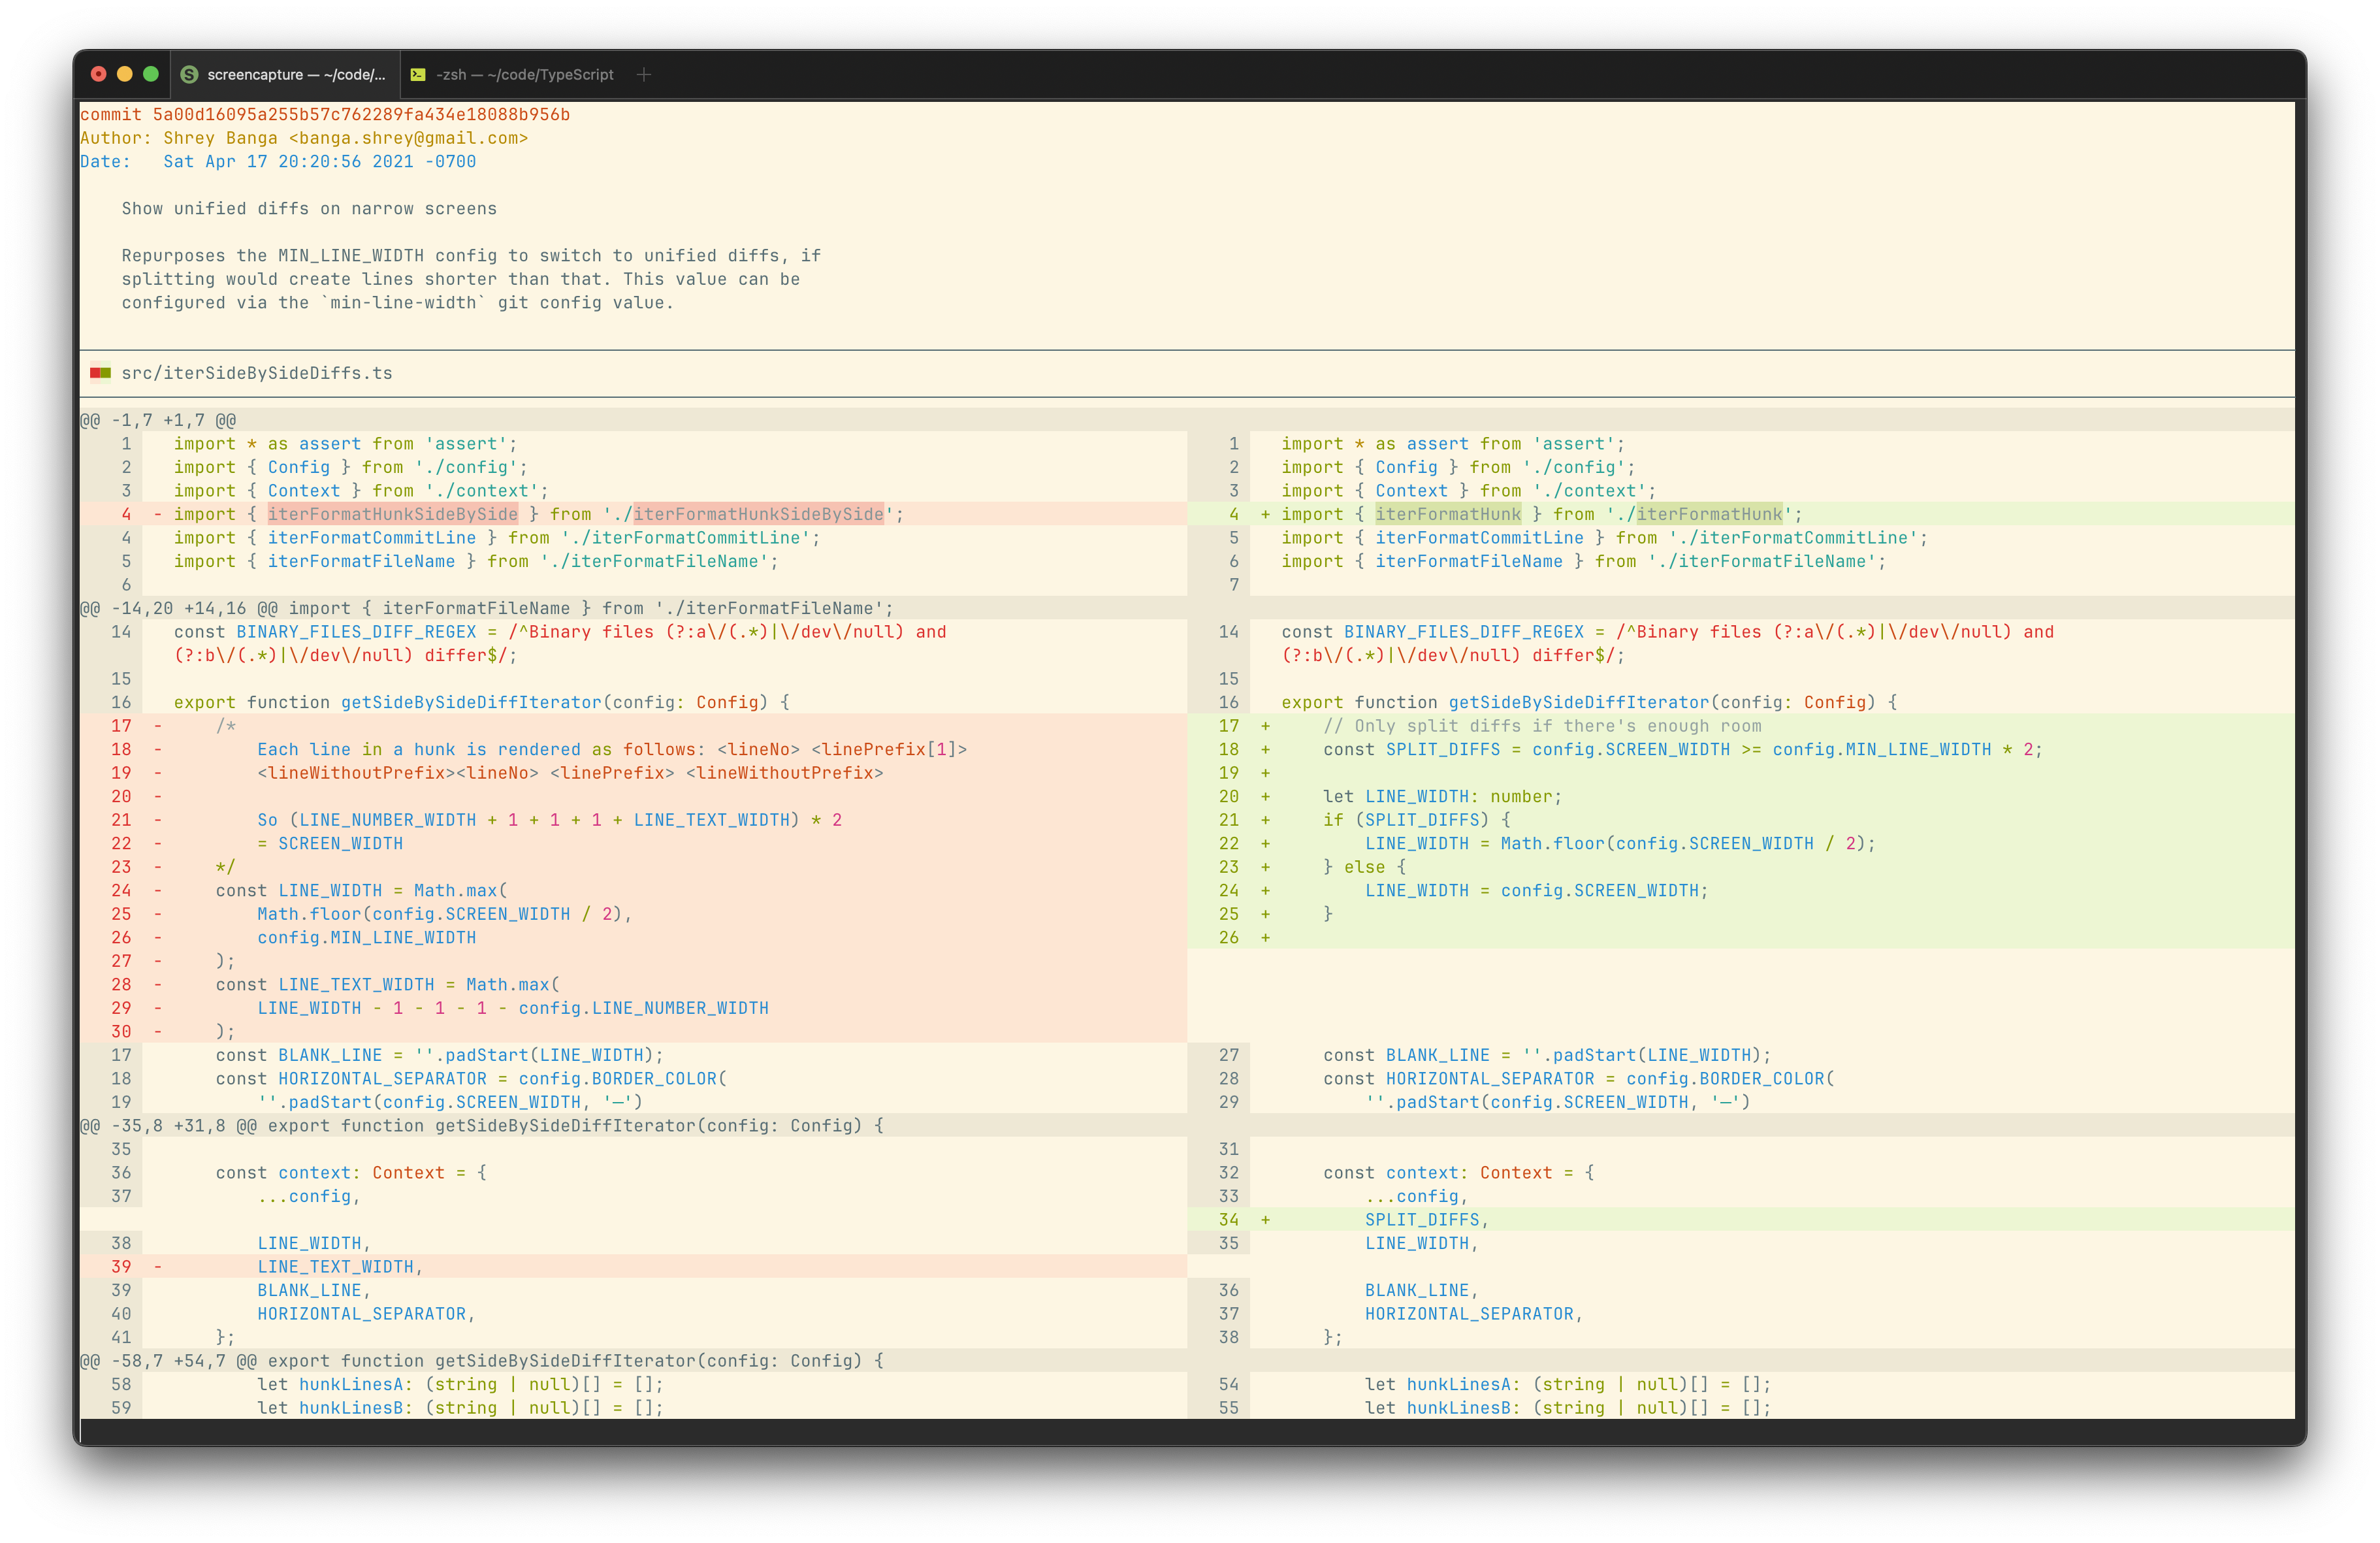Maximize the window using the green button
The image size is (2380, 1543).
[151, 74]
